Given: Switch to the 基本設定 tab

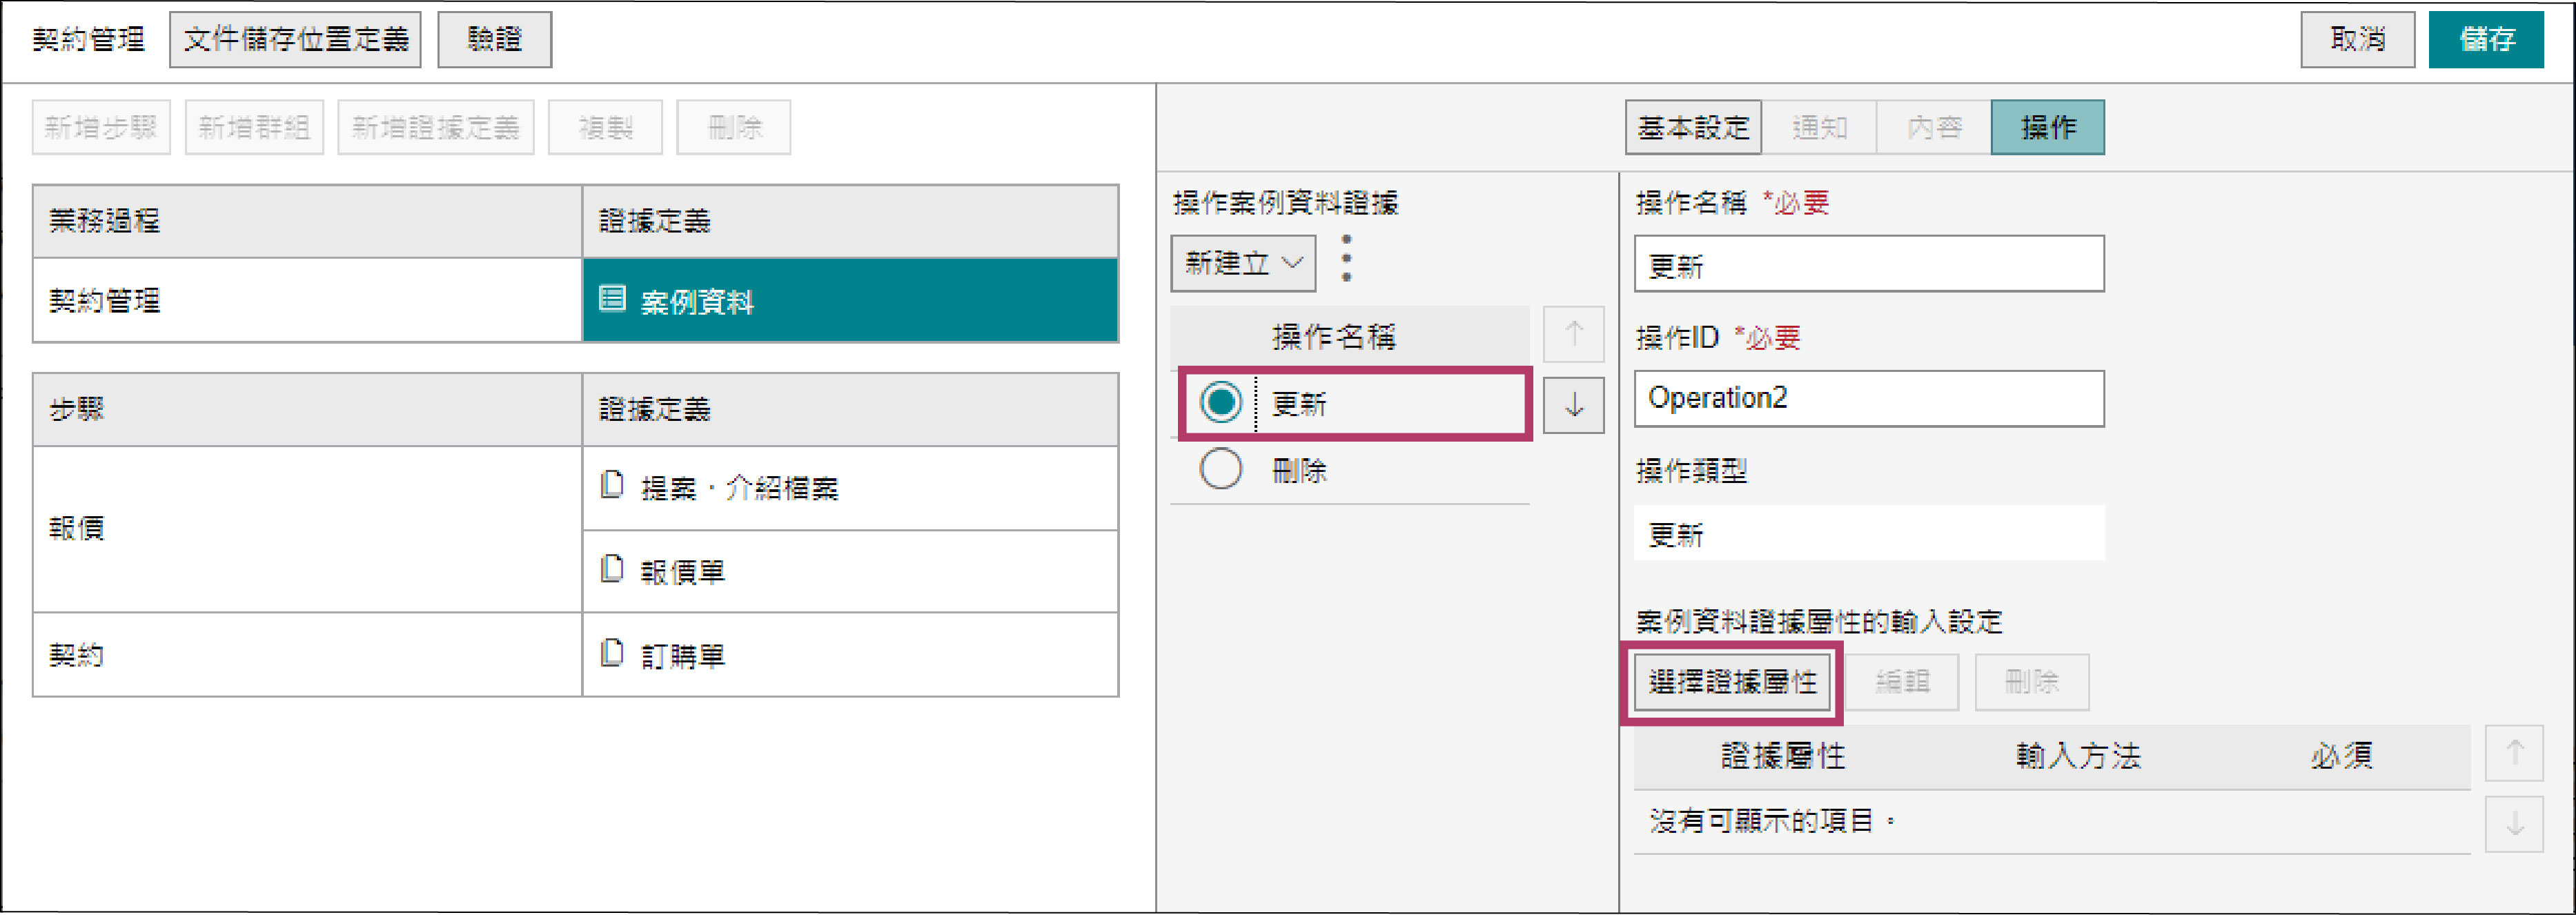Looking at the screenshot, I should (x=1692, y=127).
